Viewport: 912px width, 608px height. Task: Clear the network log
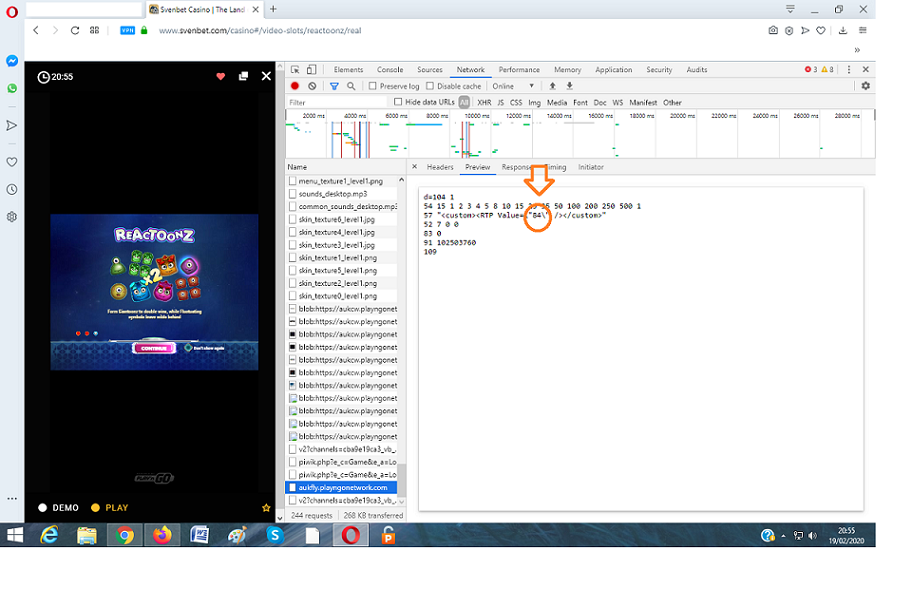click(312, 86)
